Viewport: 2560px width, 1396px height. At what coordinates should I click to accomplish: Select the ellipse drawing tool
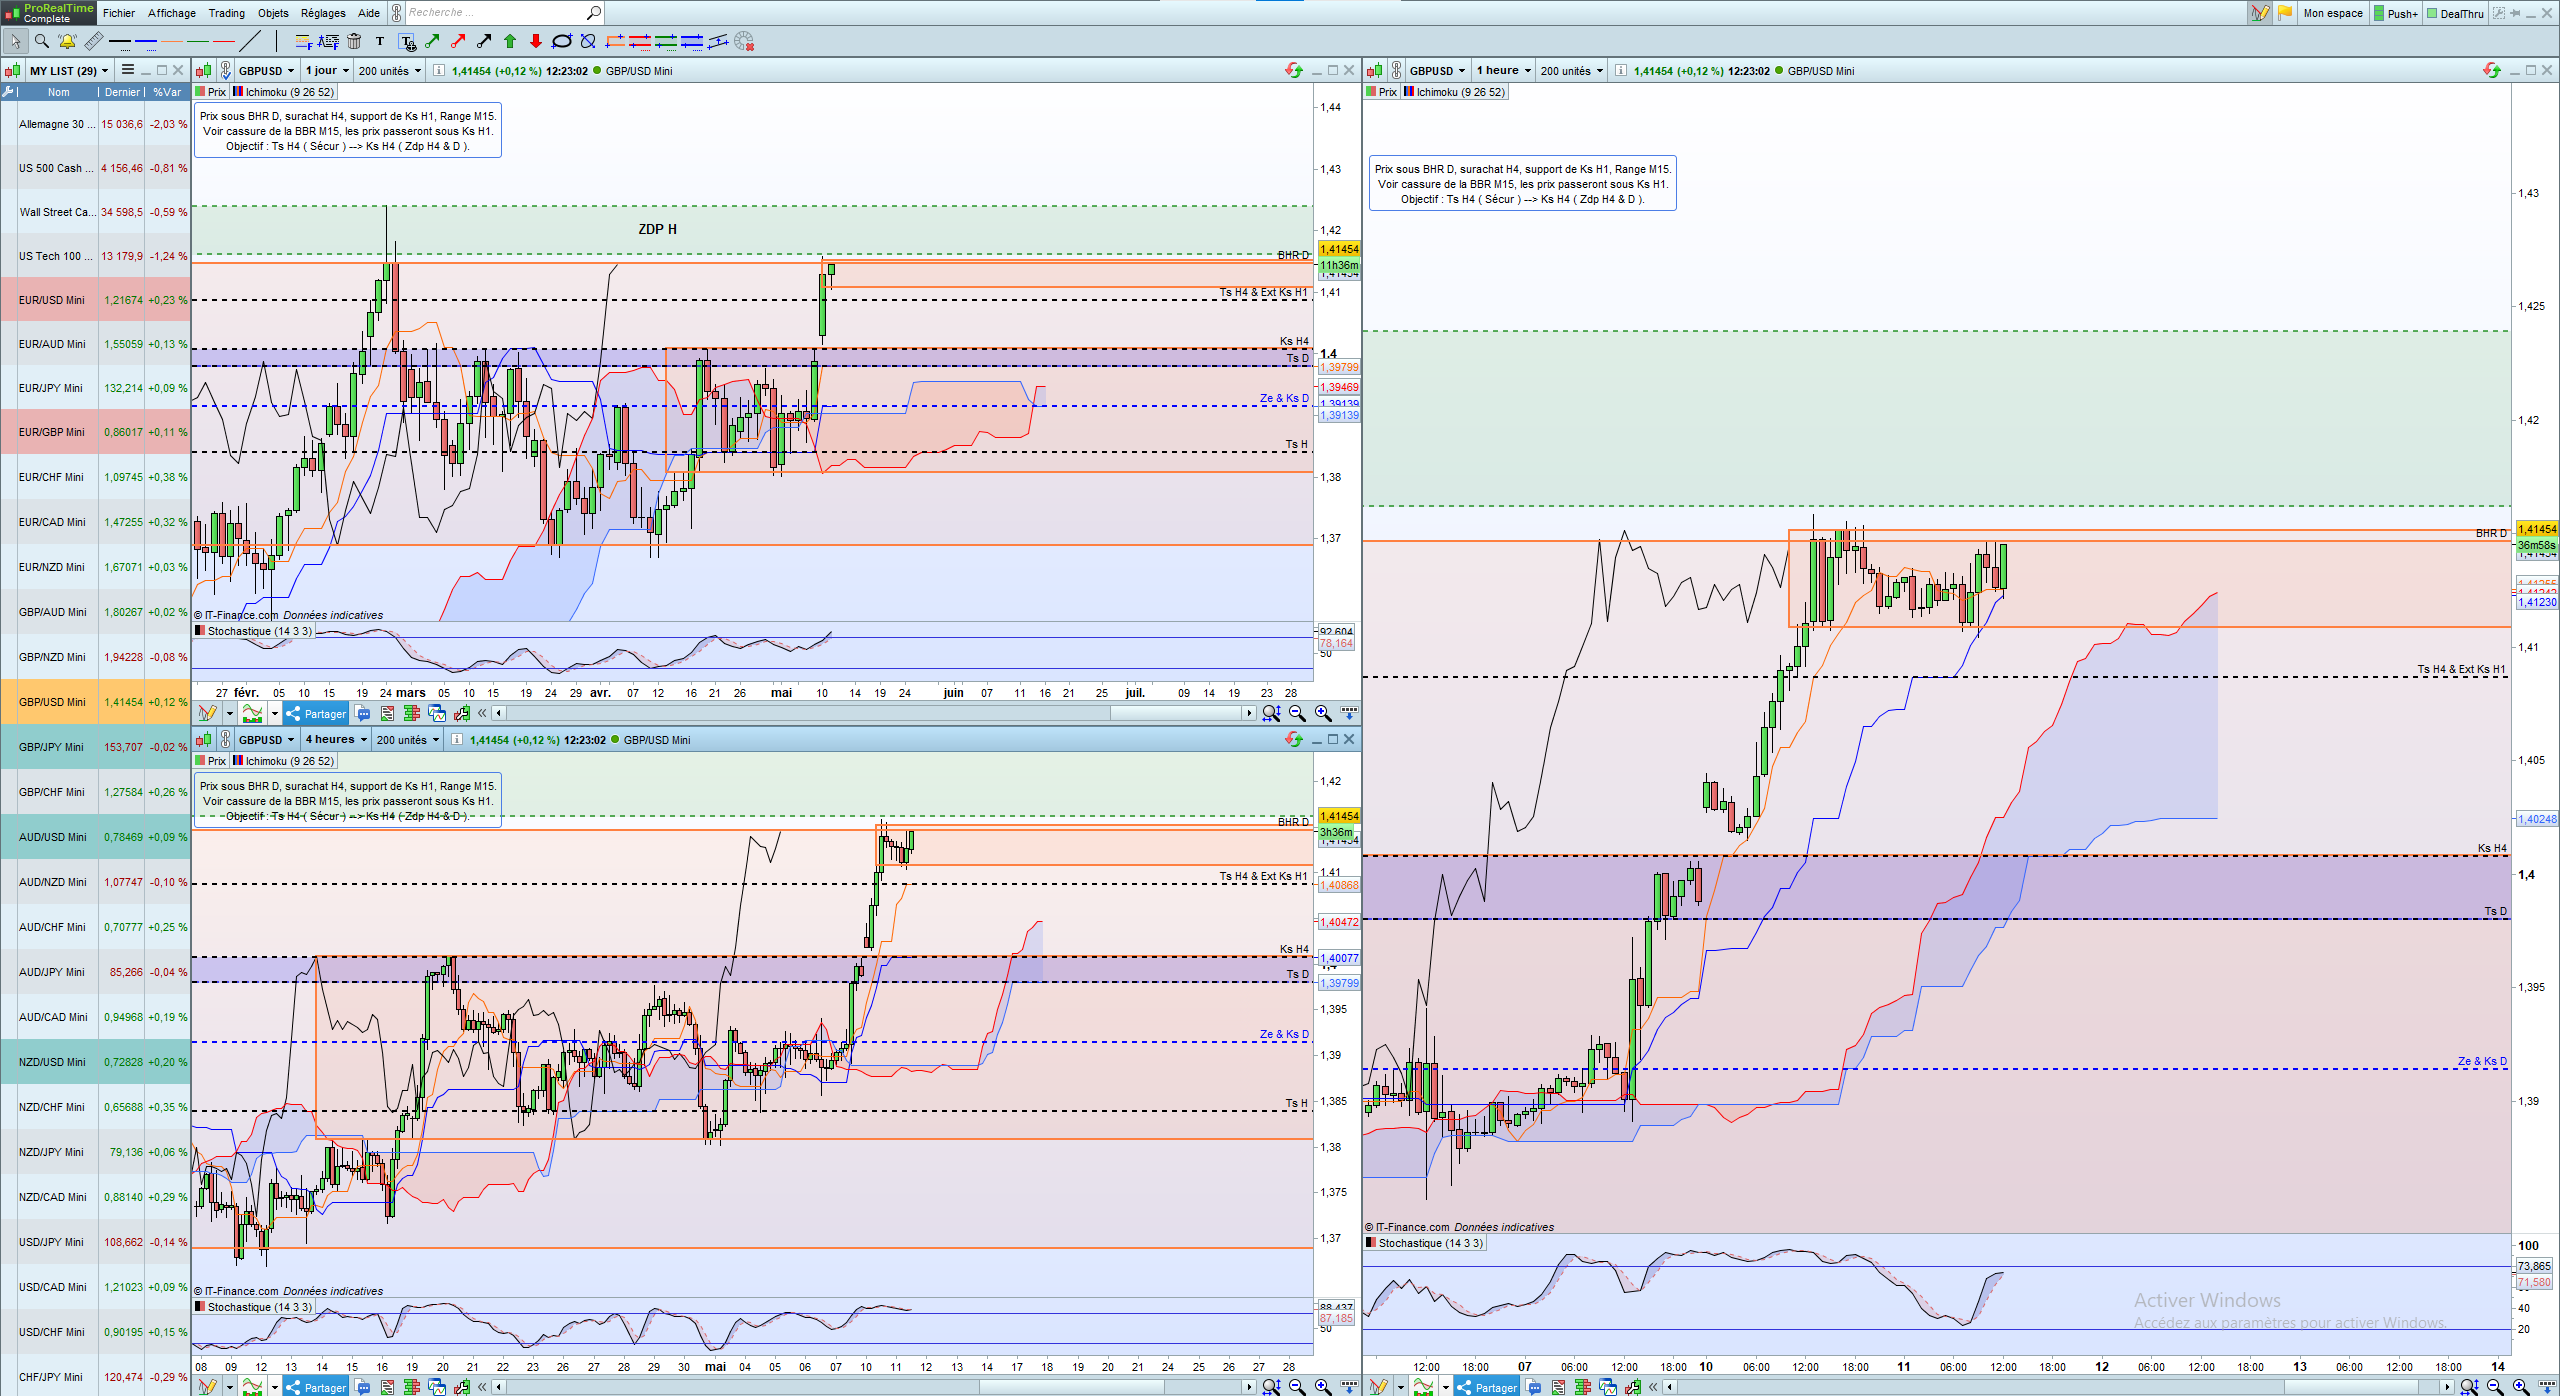tap(562, 41)
